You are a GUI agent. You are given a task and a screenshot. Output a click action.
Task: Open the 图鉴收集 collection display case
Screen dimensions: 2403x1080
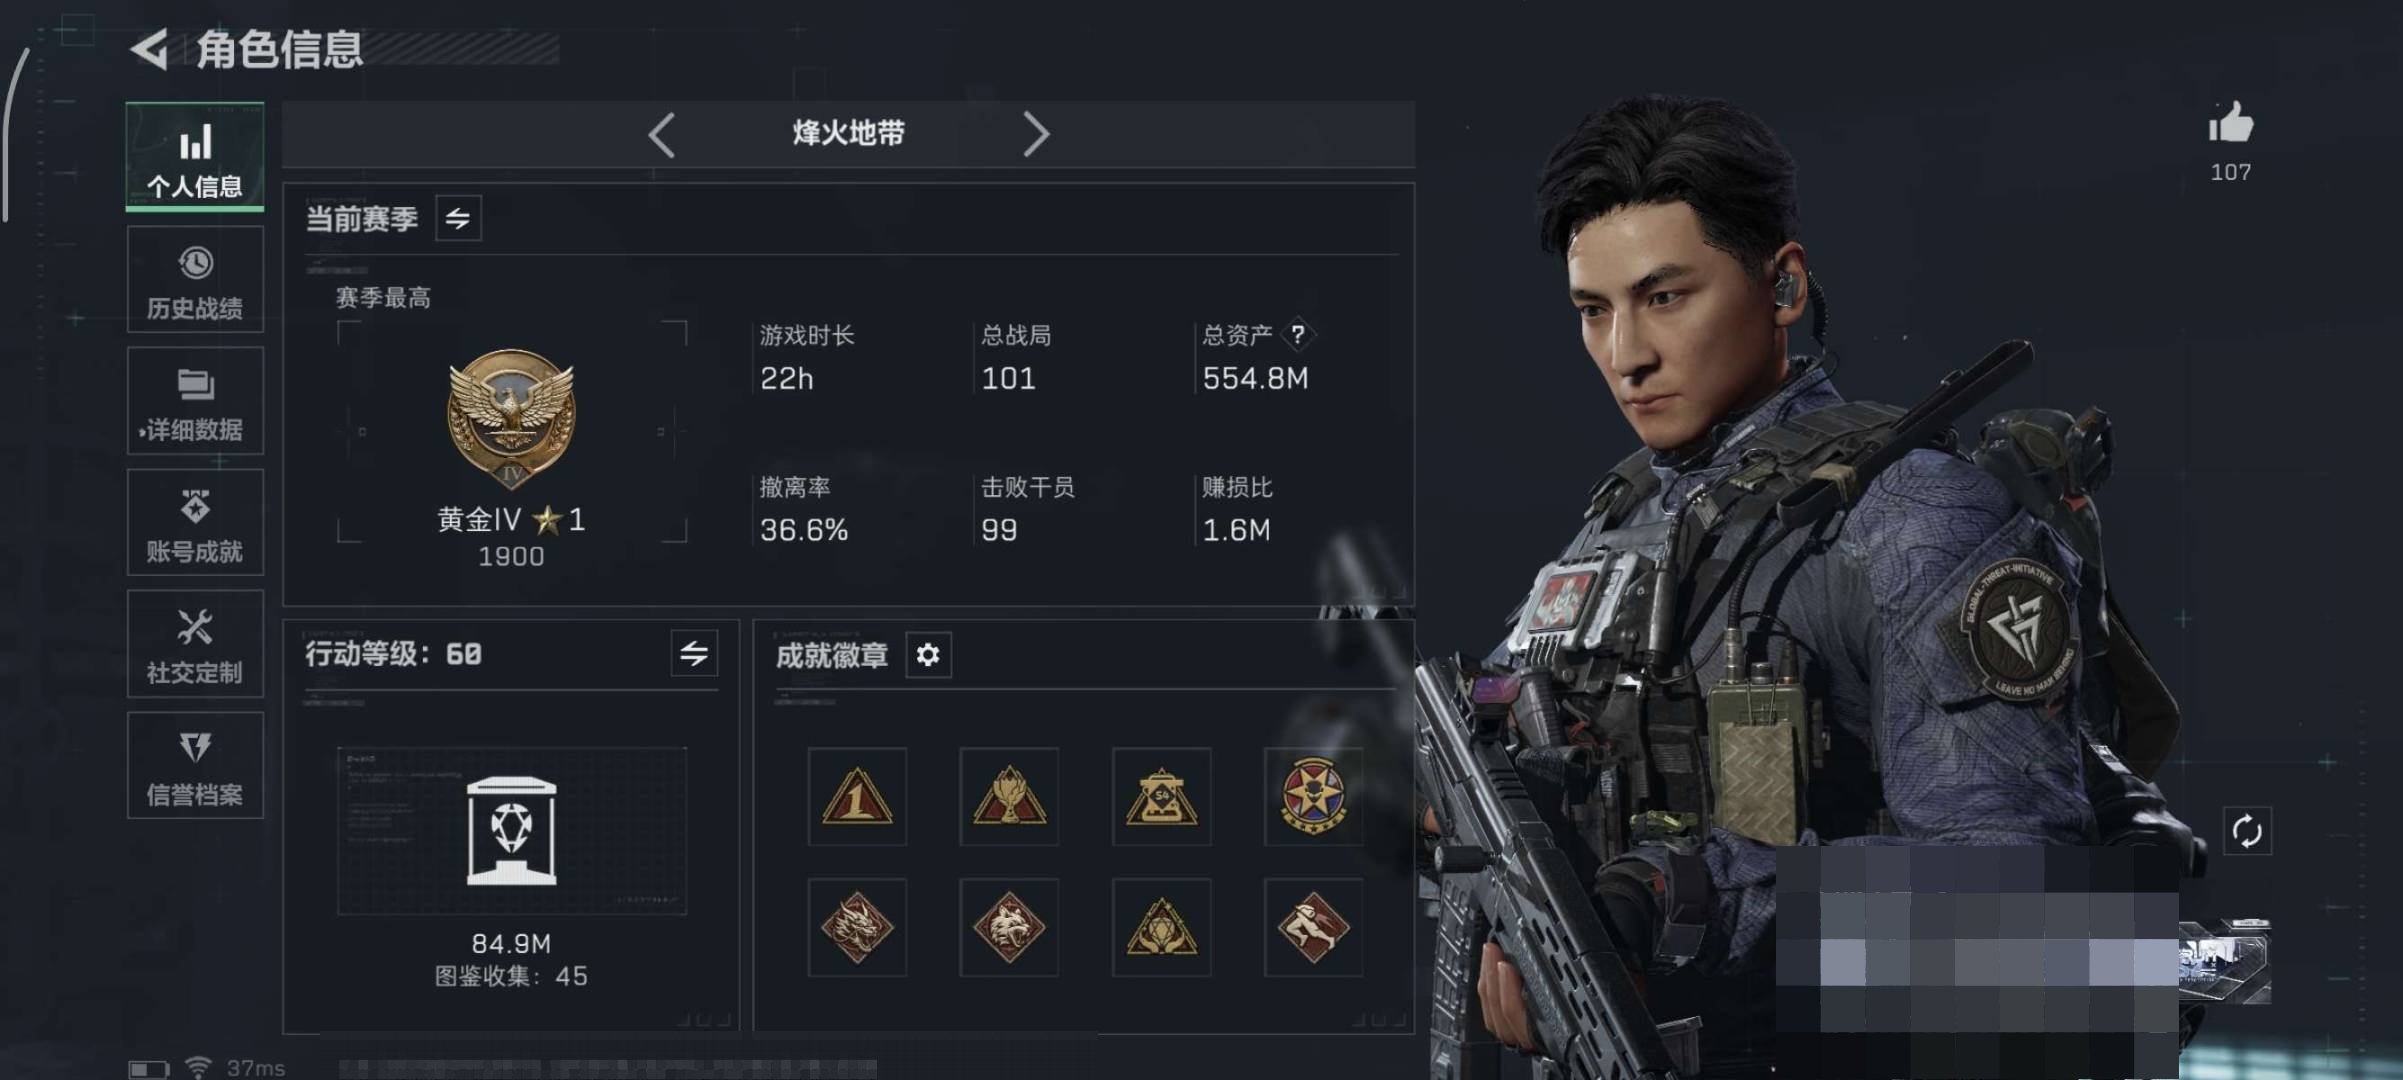point(511,831)
